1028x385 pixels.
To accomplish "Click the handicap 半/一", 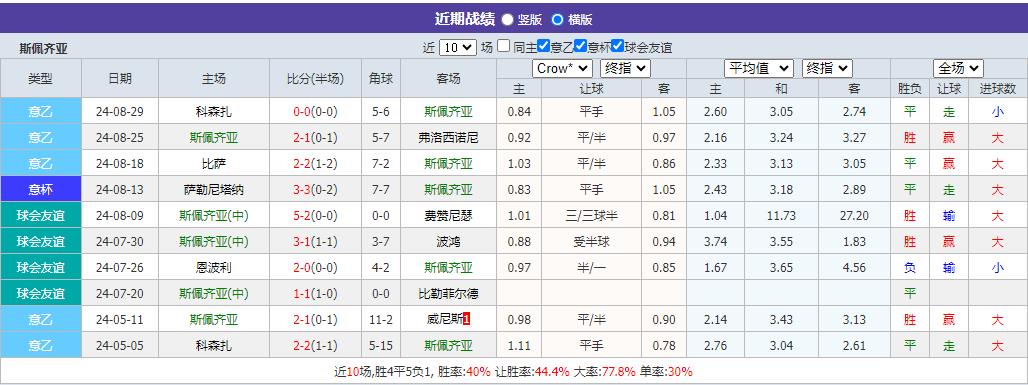I will tap(591, 268).
